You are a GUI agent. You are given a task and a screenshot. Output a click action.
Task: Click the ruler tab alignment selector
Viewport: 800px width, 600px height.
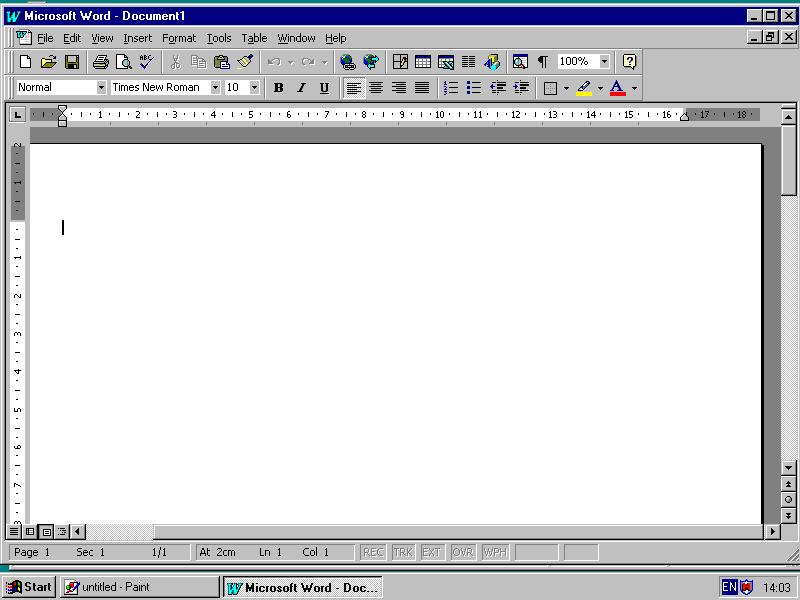pos(18,114)
